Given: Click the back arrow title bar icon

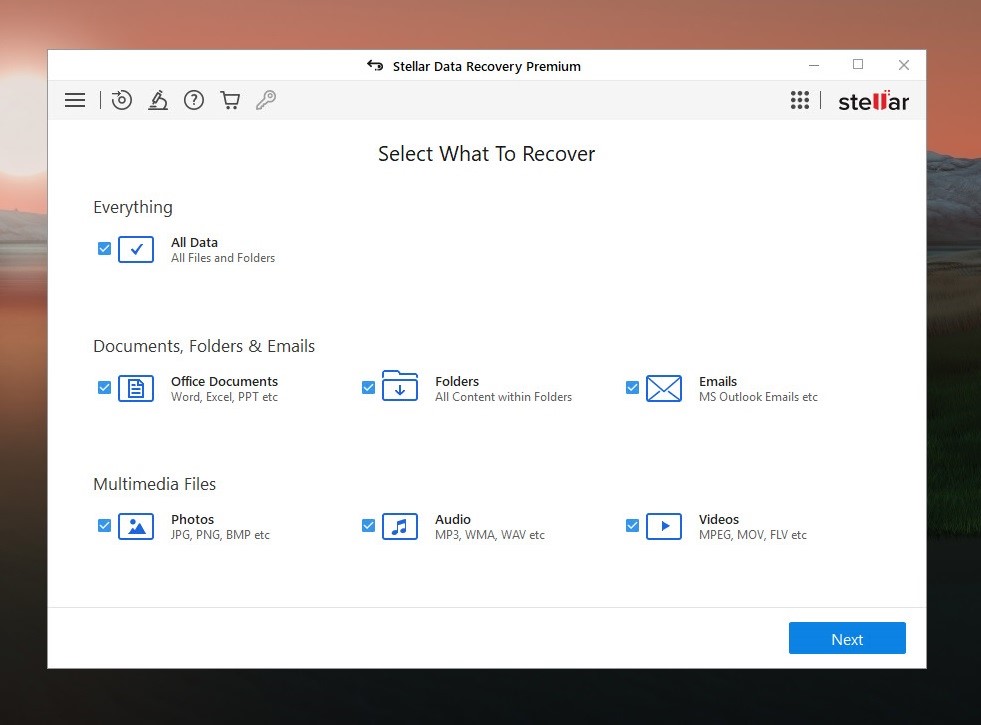Looking at the screenshot, I should click(375, 66).
